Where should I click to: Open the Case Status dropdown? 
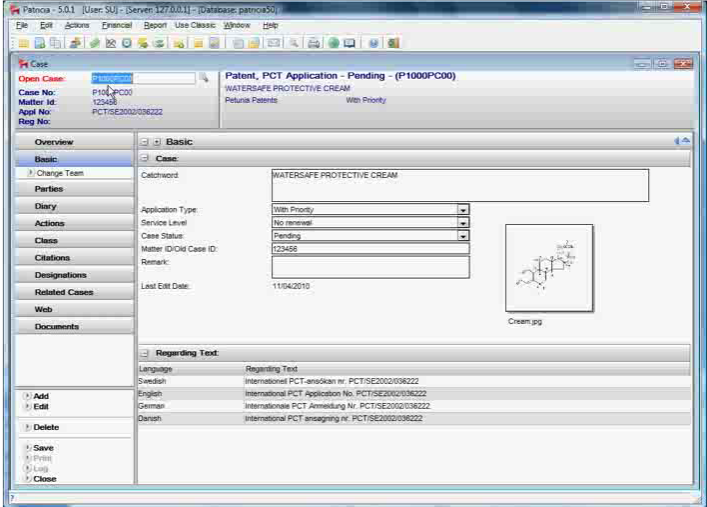[x=463, y=236]
